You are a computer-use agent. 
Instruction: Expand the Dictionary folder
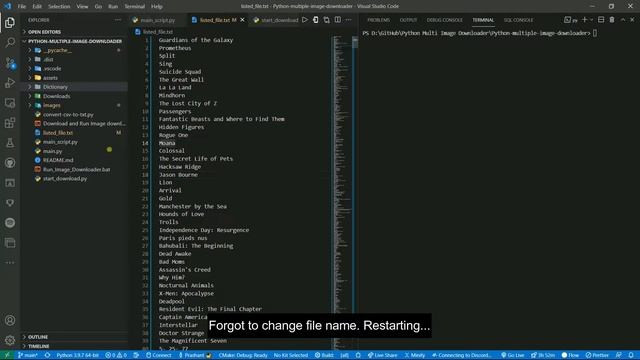pos(55,87)
